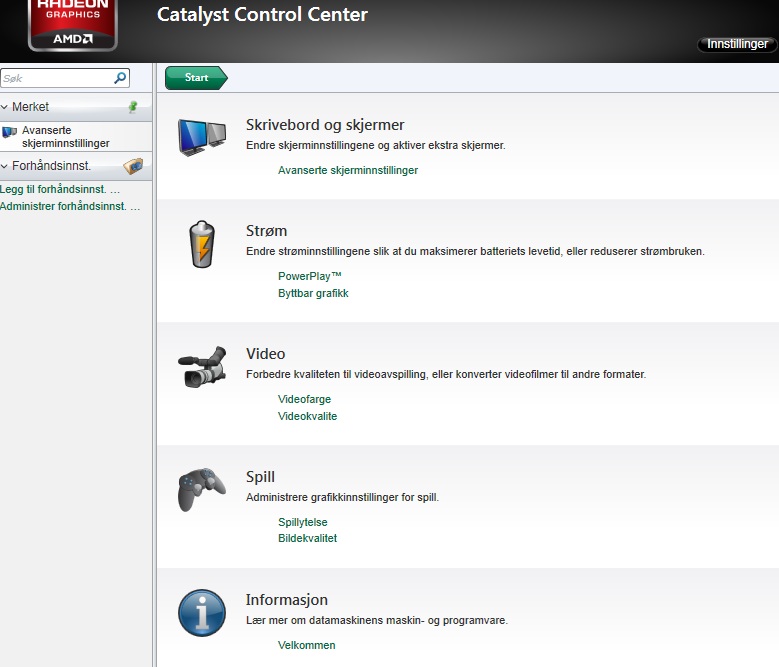Open the Byttbar grafikk link
Image resolution: width=779 pixels, height=667 pixels.
tap(313, 294)
